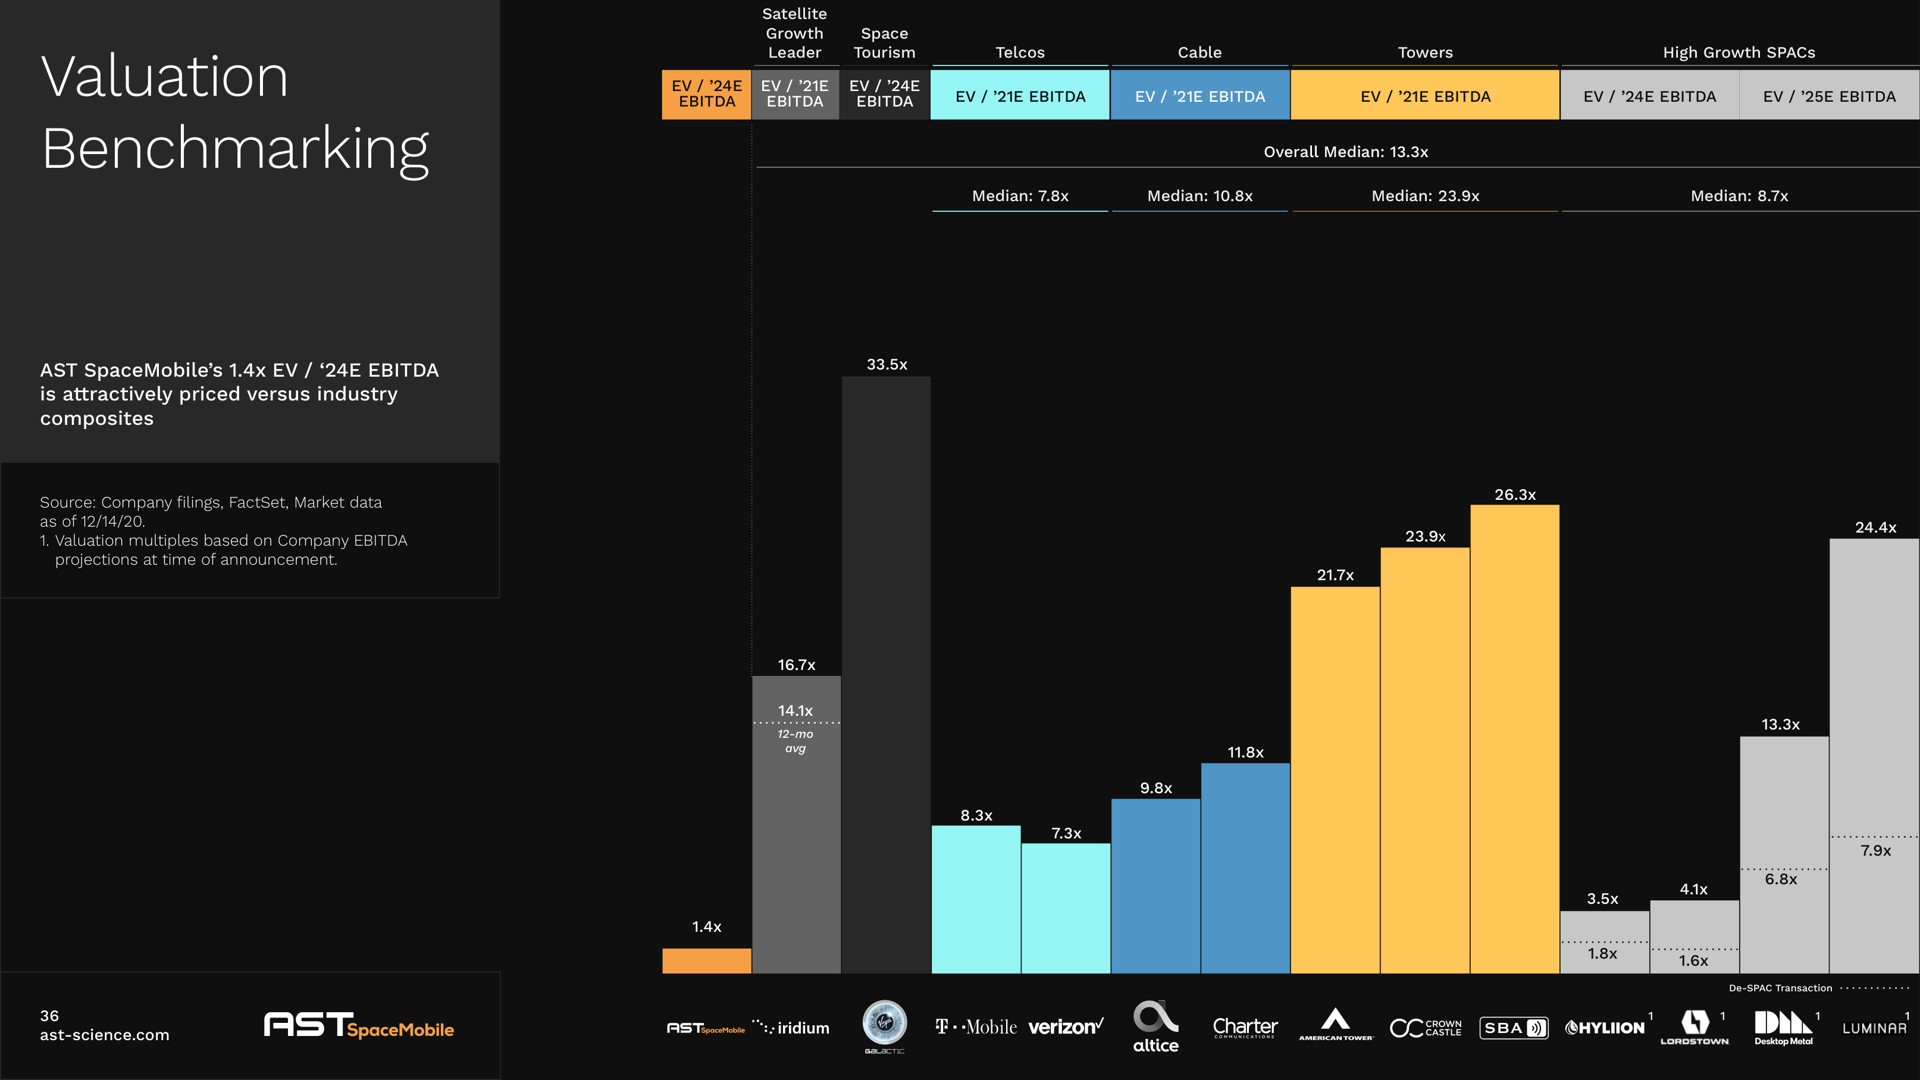Image resolution: width=1920 pixels, height=1080 pixels.
Task: Click the 'High Growth SPACs' heading
Action: pos(1739,52)
